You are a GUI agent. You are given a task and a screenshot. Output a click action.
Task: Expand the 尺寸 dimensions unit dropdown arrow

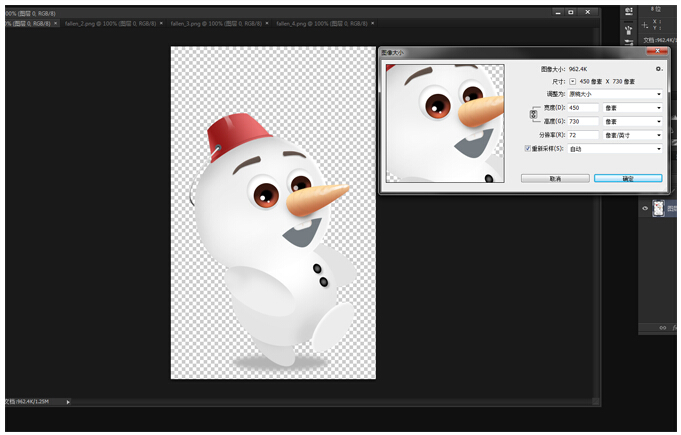click(572, 82)
